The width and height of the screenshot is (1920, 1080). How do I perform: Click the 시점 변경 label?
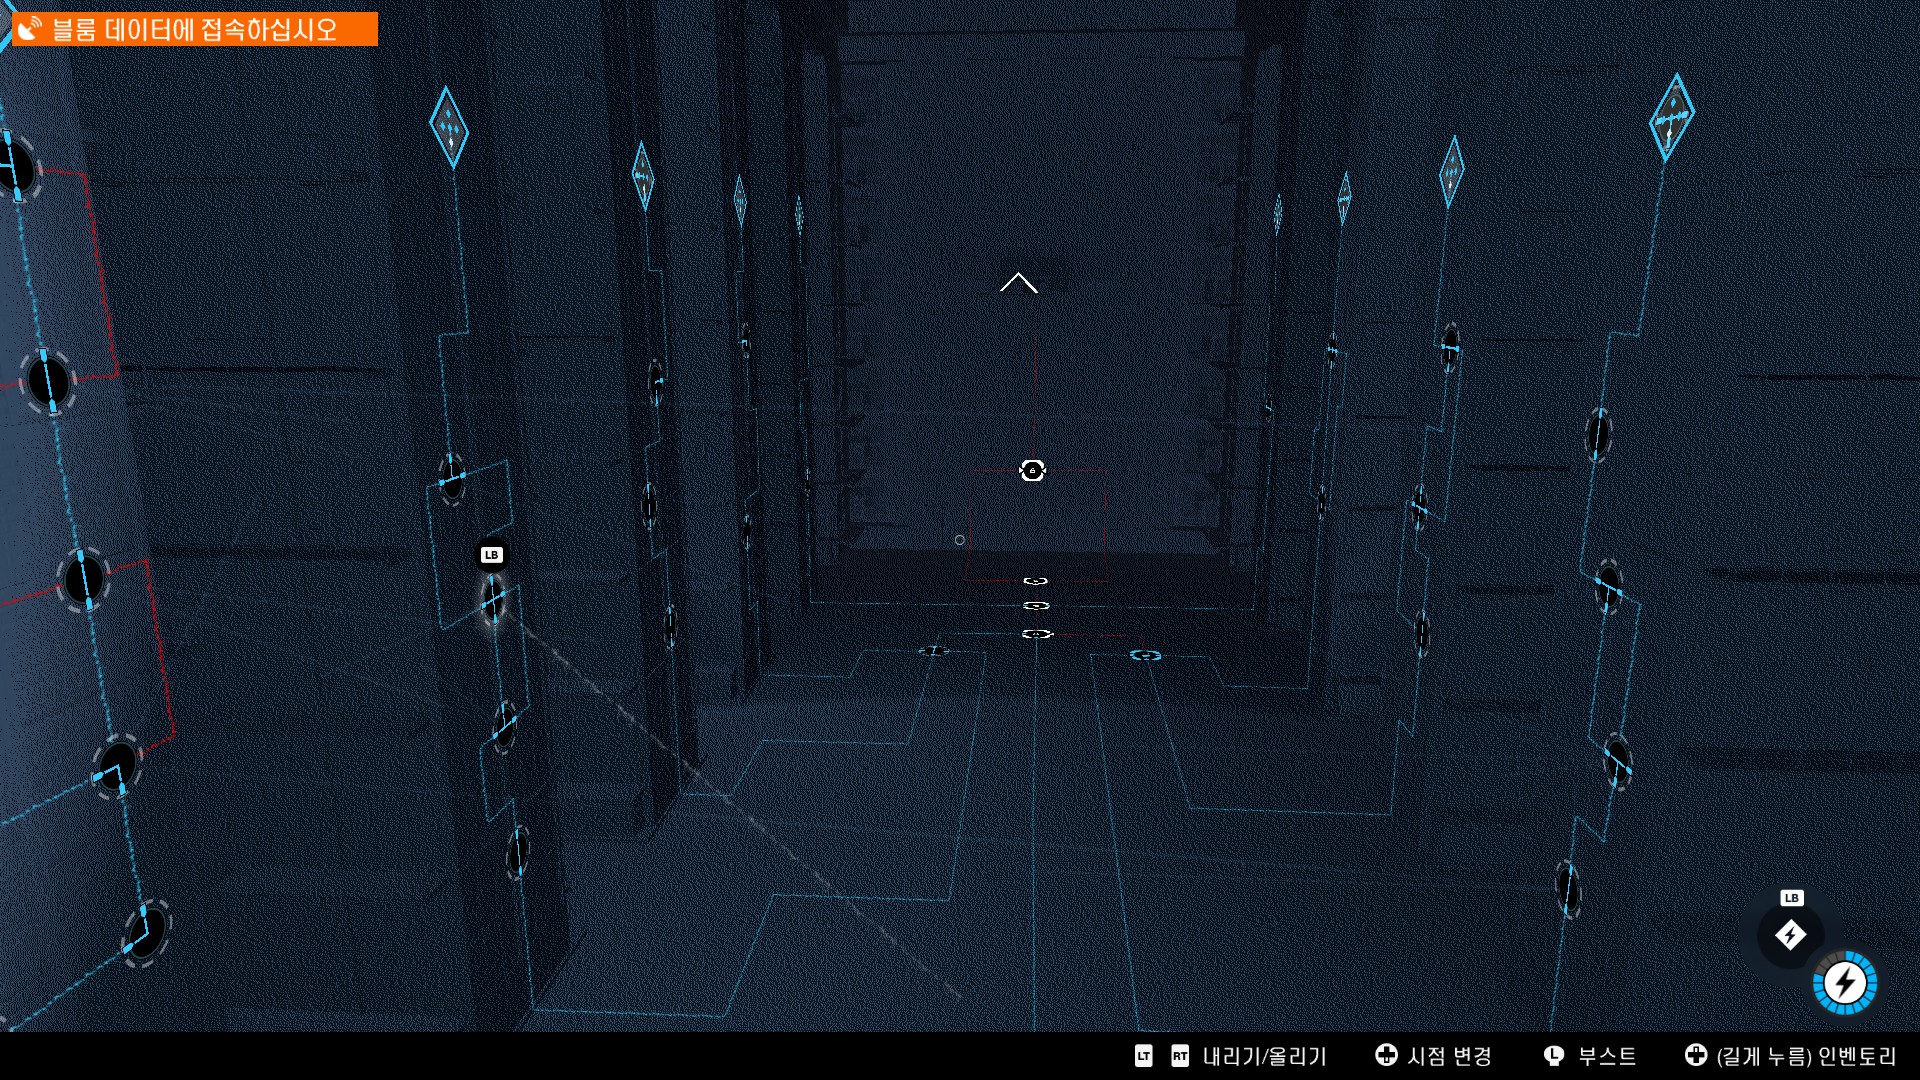click(x=1450, y=1056)
